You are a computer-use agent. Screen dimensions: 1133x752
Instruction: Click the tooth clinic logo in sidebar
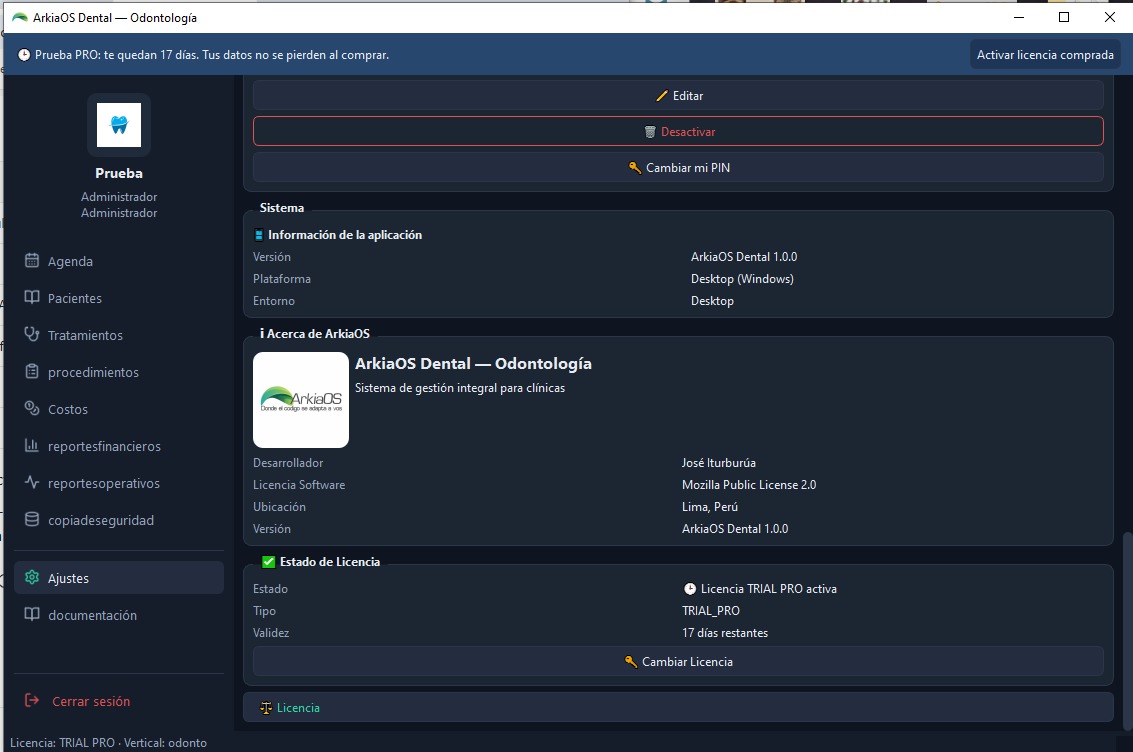119,125
